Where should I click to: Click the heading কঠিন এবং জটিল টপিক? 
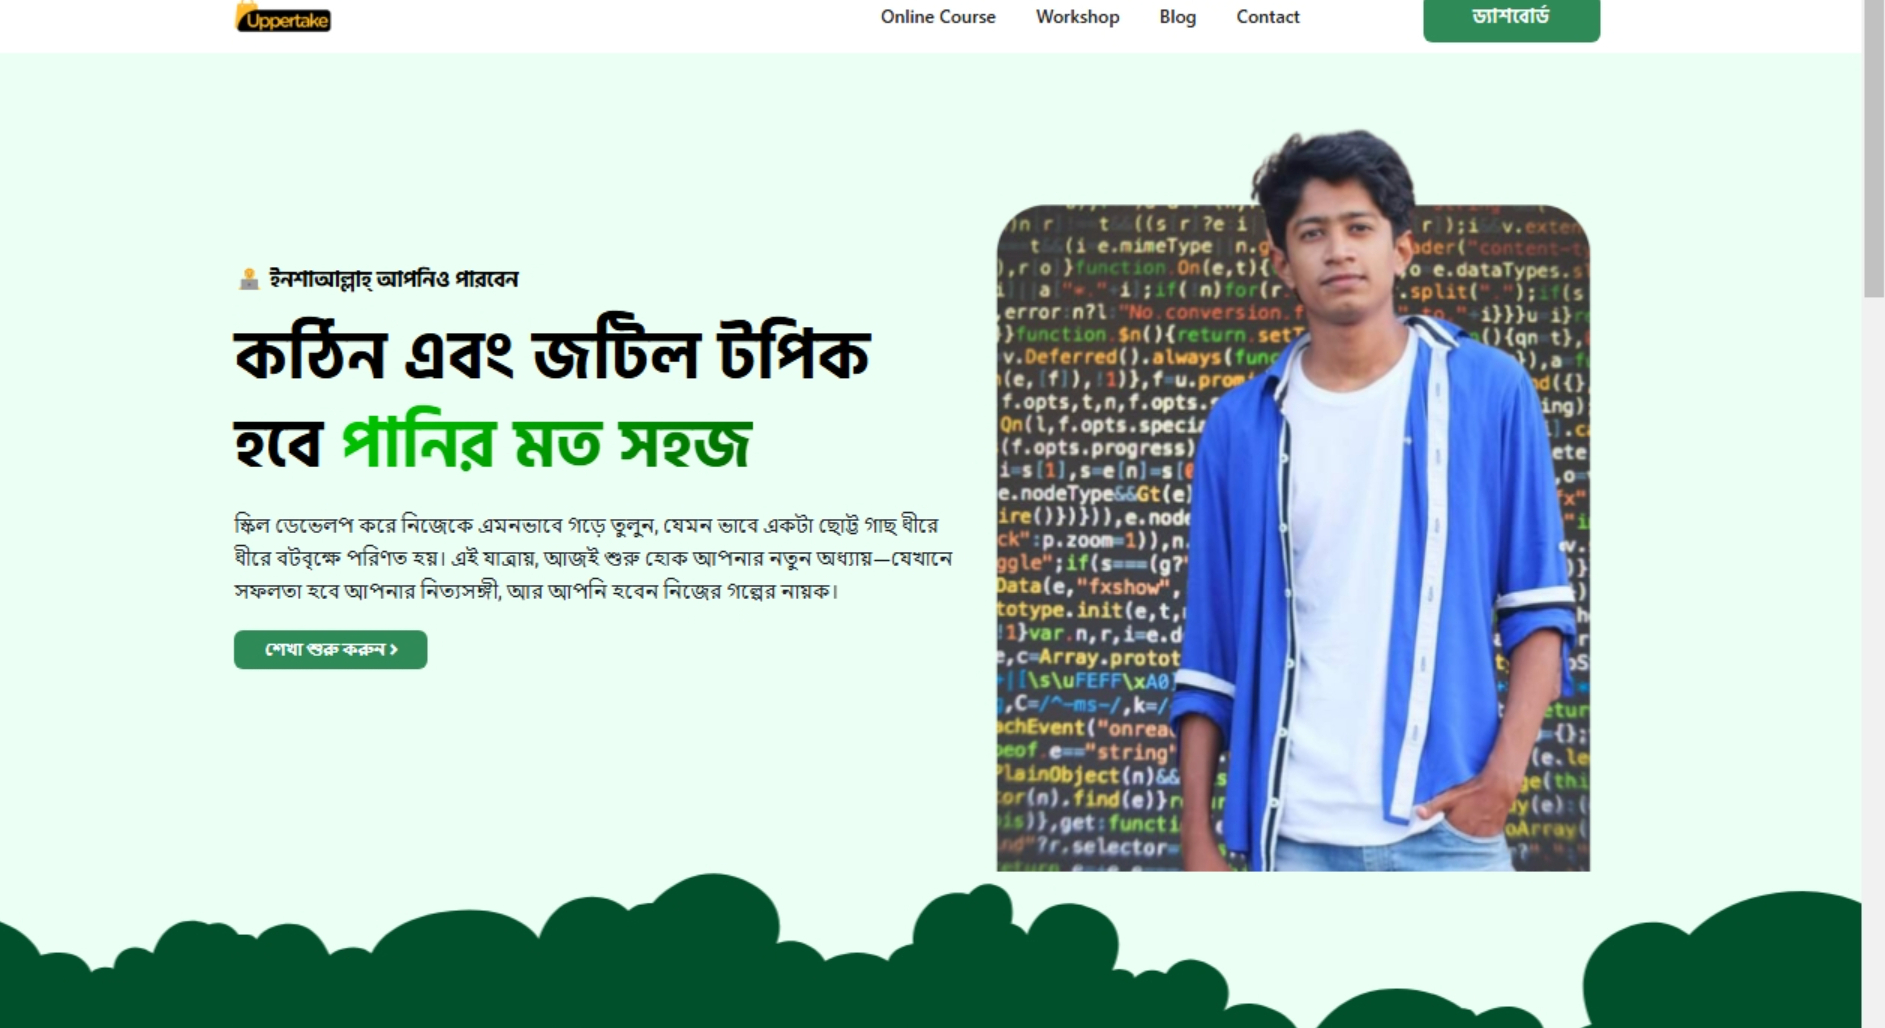[552, 354]
